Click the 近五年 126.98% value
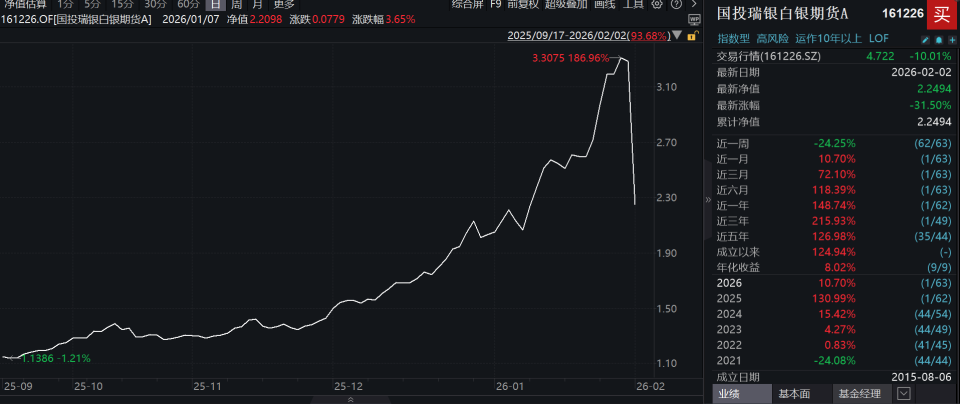This screenshot has height=404, width=960. tap(835, 237)
